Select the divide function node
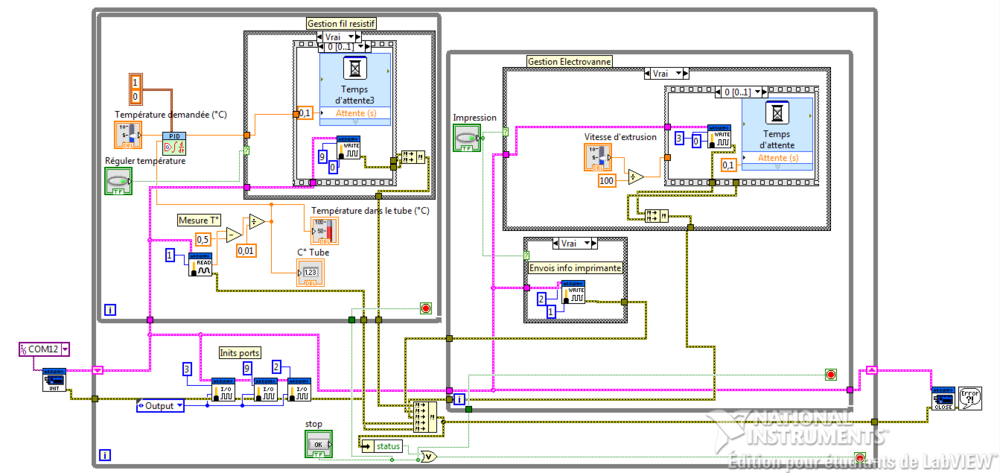The width and height of the screenshot is (1000, 473). 256,222
